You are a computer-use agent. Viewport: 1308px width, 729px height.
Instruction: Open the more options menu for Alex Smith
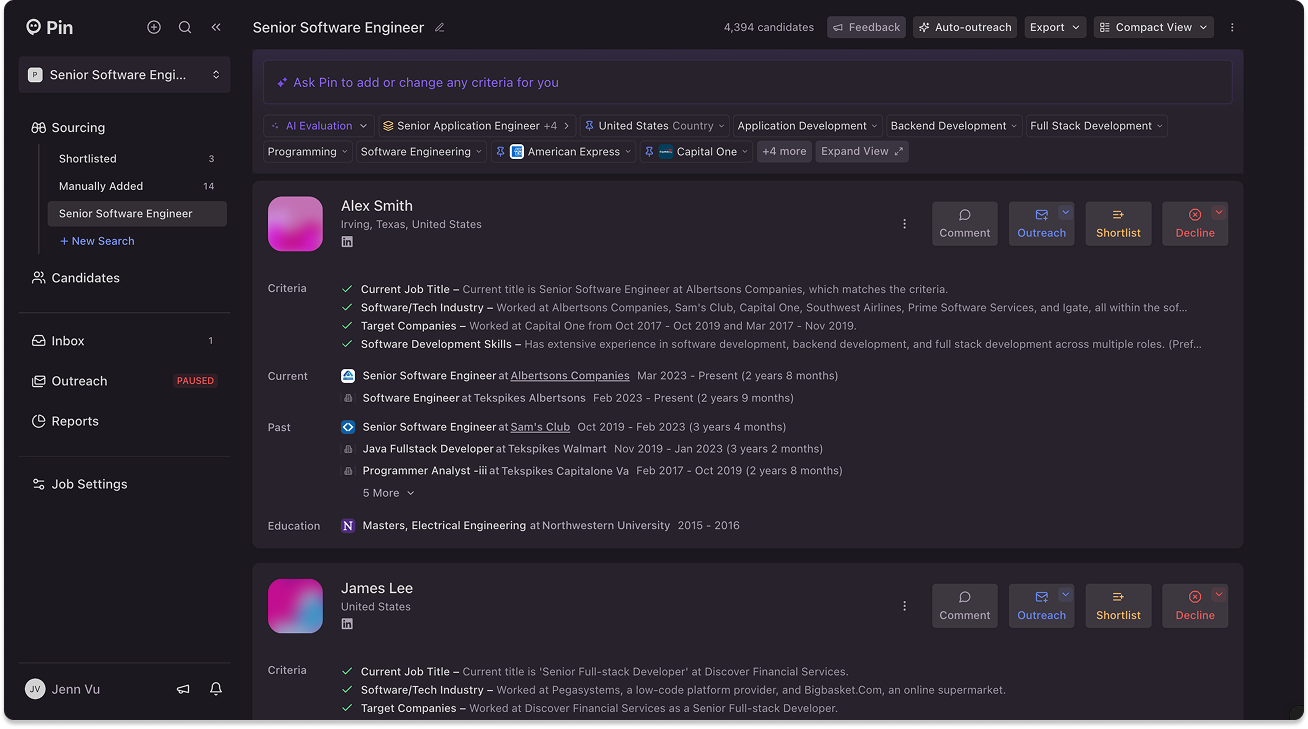tap(904, 224)
